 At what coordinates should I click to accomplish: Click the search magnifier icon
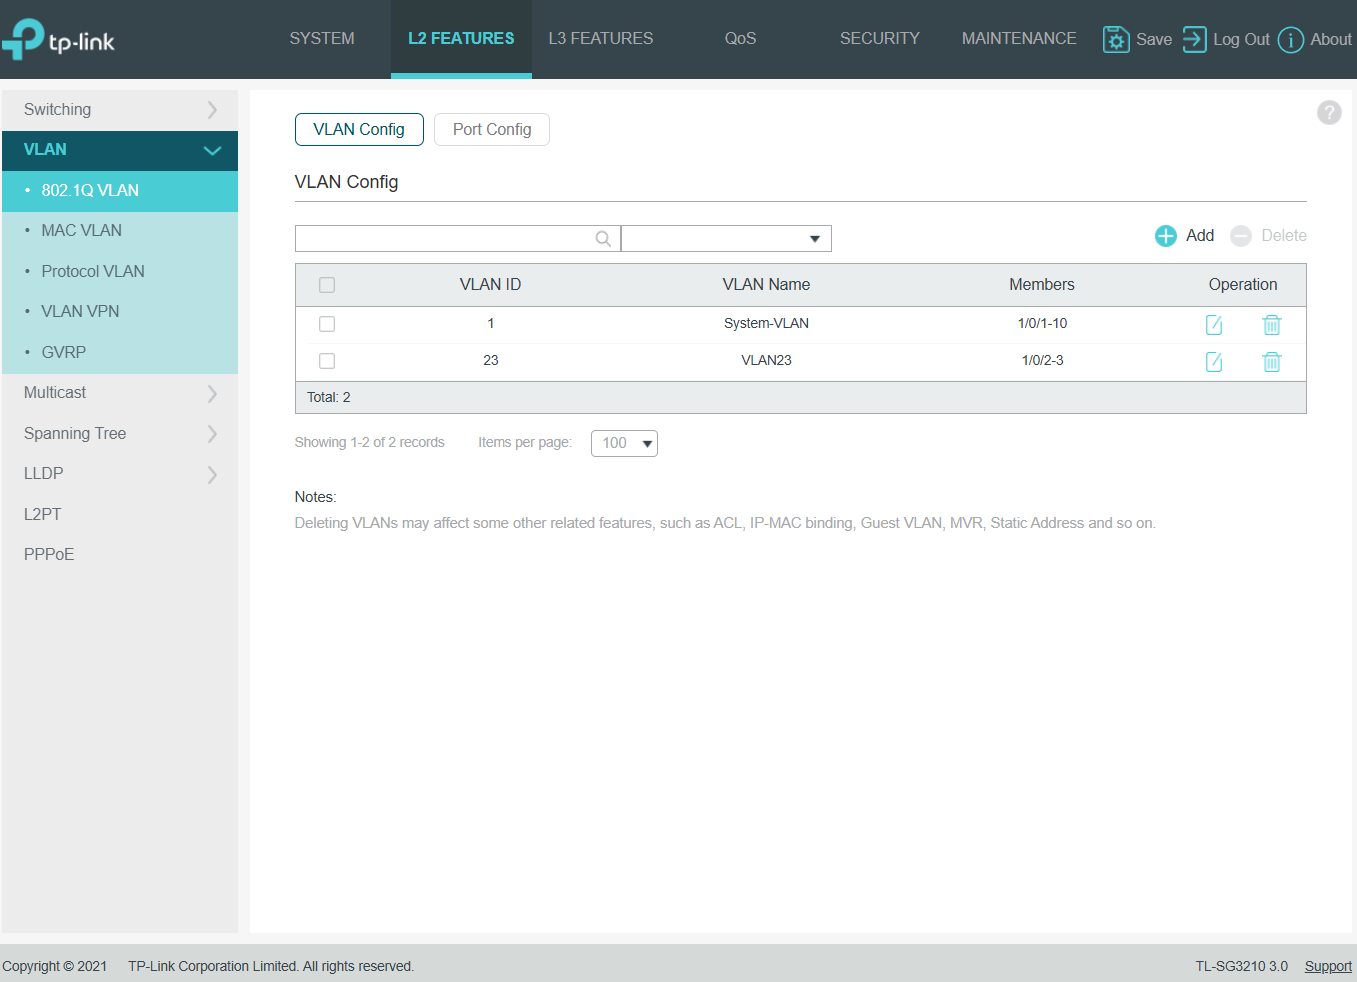[x=603, y=238]
